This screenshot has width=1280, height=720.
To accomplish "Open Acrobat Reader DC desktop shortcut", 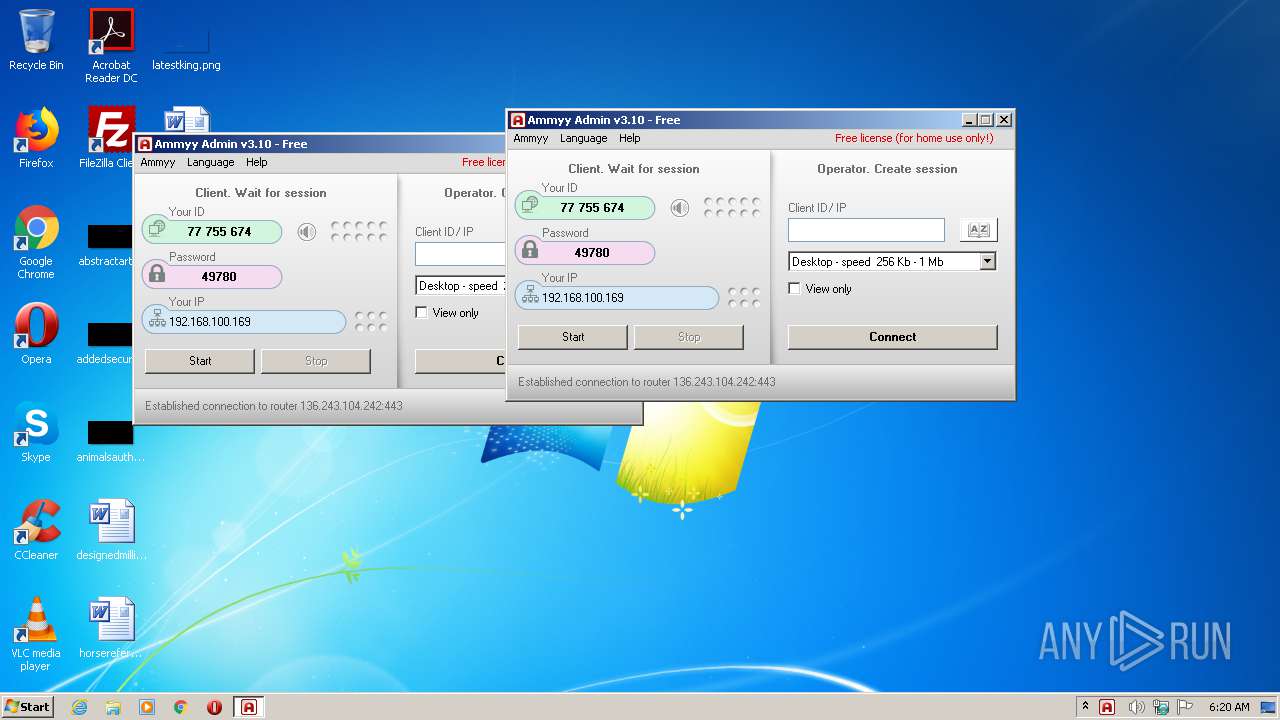I will click(111, 45).
